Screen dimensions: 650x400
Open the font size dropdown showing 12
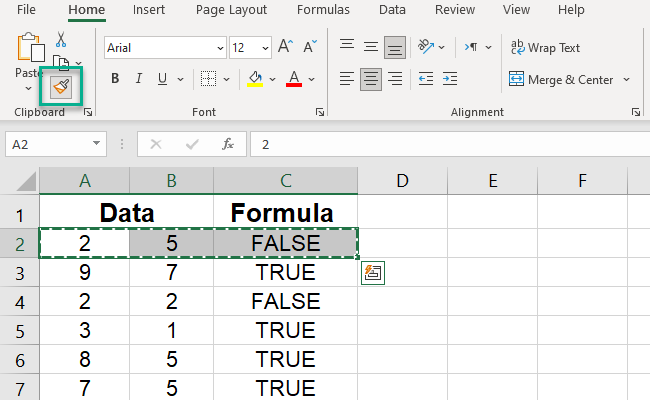(x=264, y=48)
